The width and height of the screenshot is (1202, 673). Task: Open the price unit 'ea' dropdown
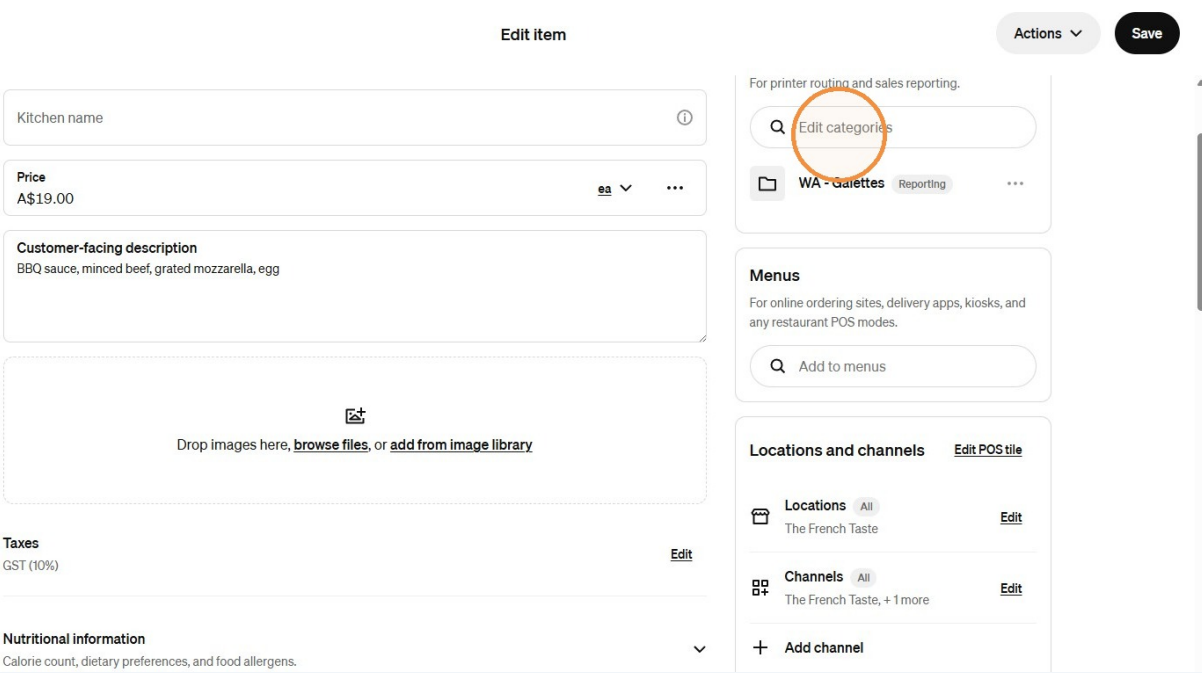[x=615, y=188]
